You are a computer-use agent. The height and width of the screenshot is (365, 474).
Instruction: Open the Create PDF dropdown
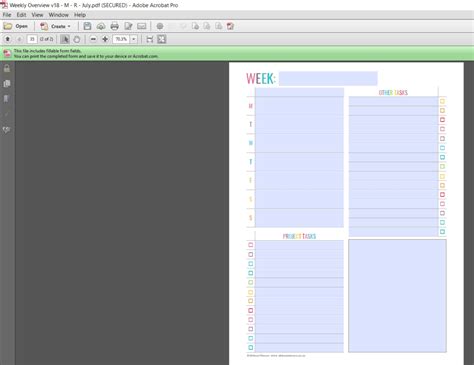coord(55,26)
